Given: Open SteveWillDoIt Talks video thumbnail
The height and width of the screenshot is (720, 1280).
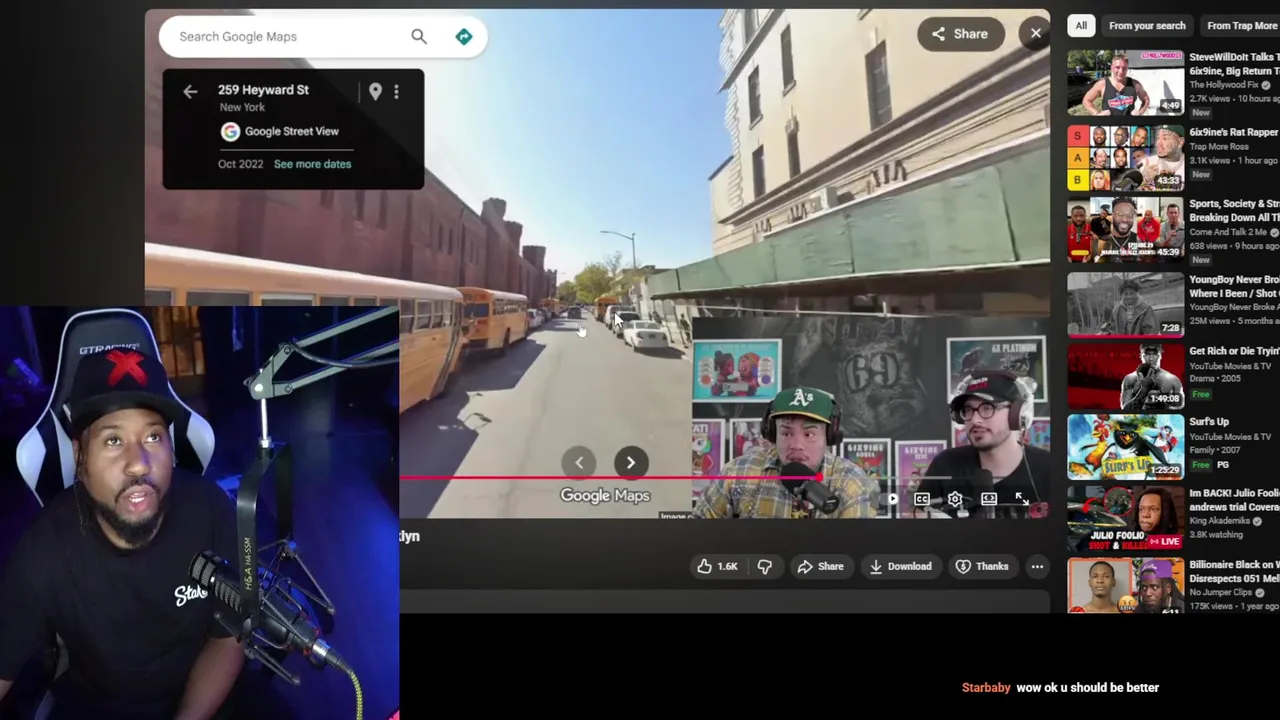Looking at the screenshot, I should 1125,82.
